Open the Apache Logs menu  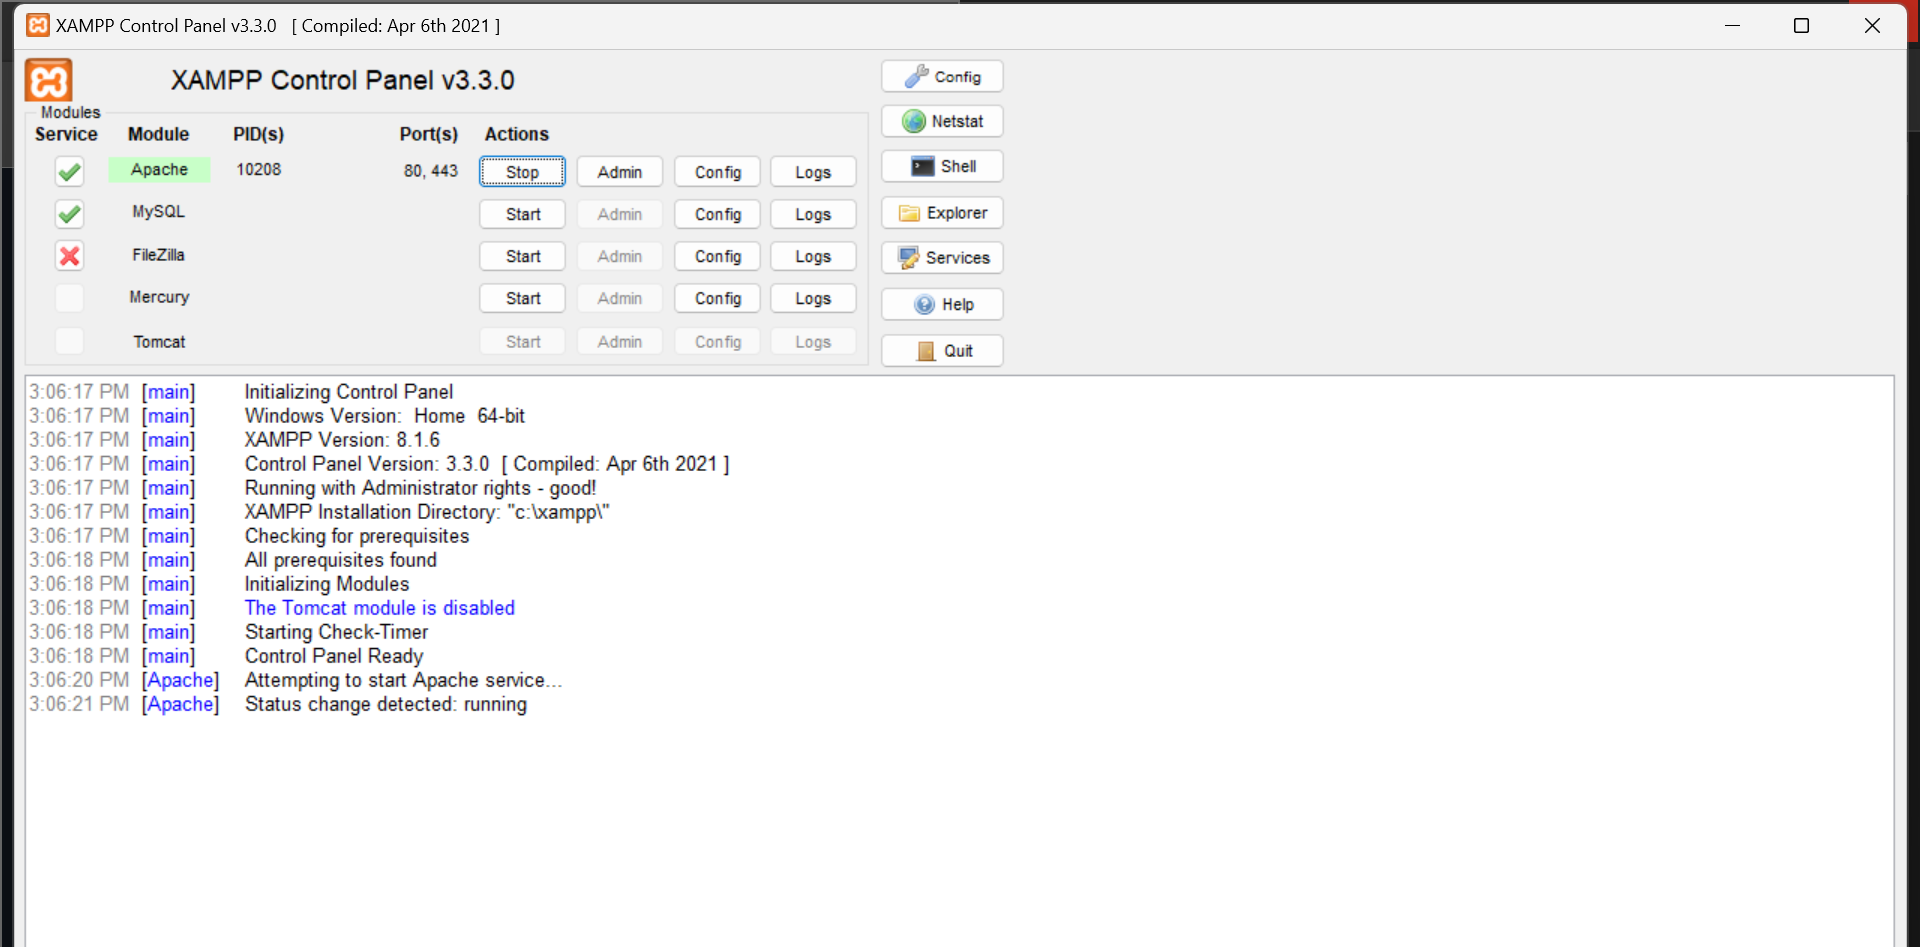(813, 172)
